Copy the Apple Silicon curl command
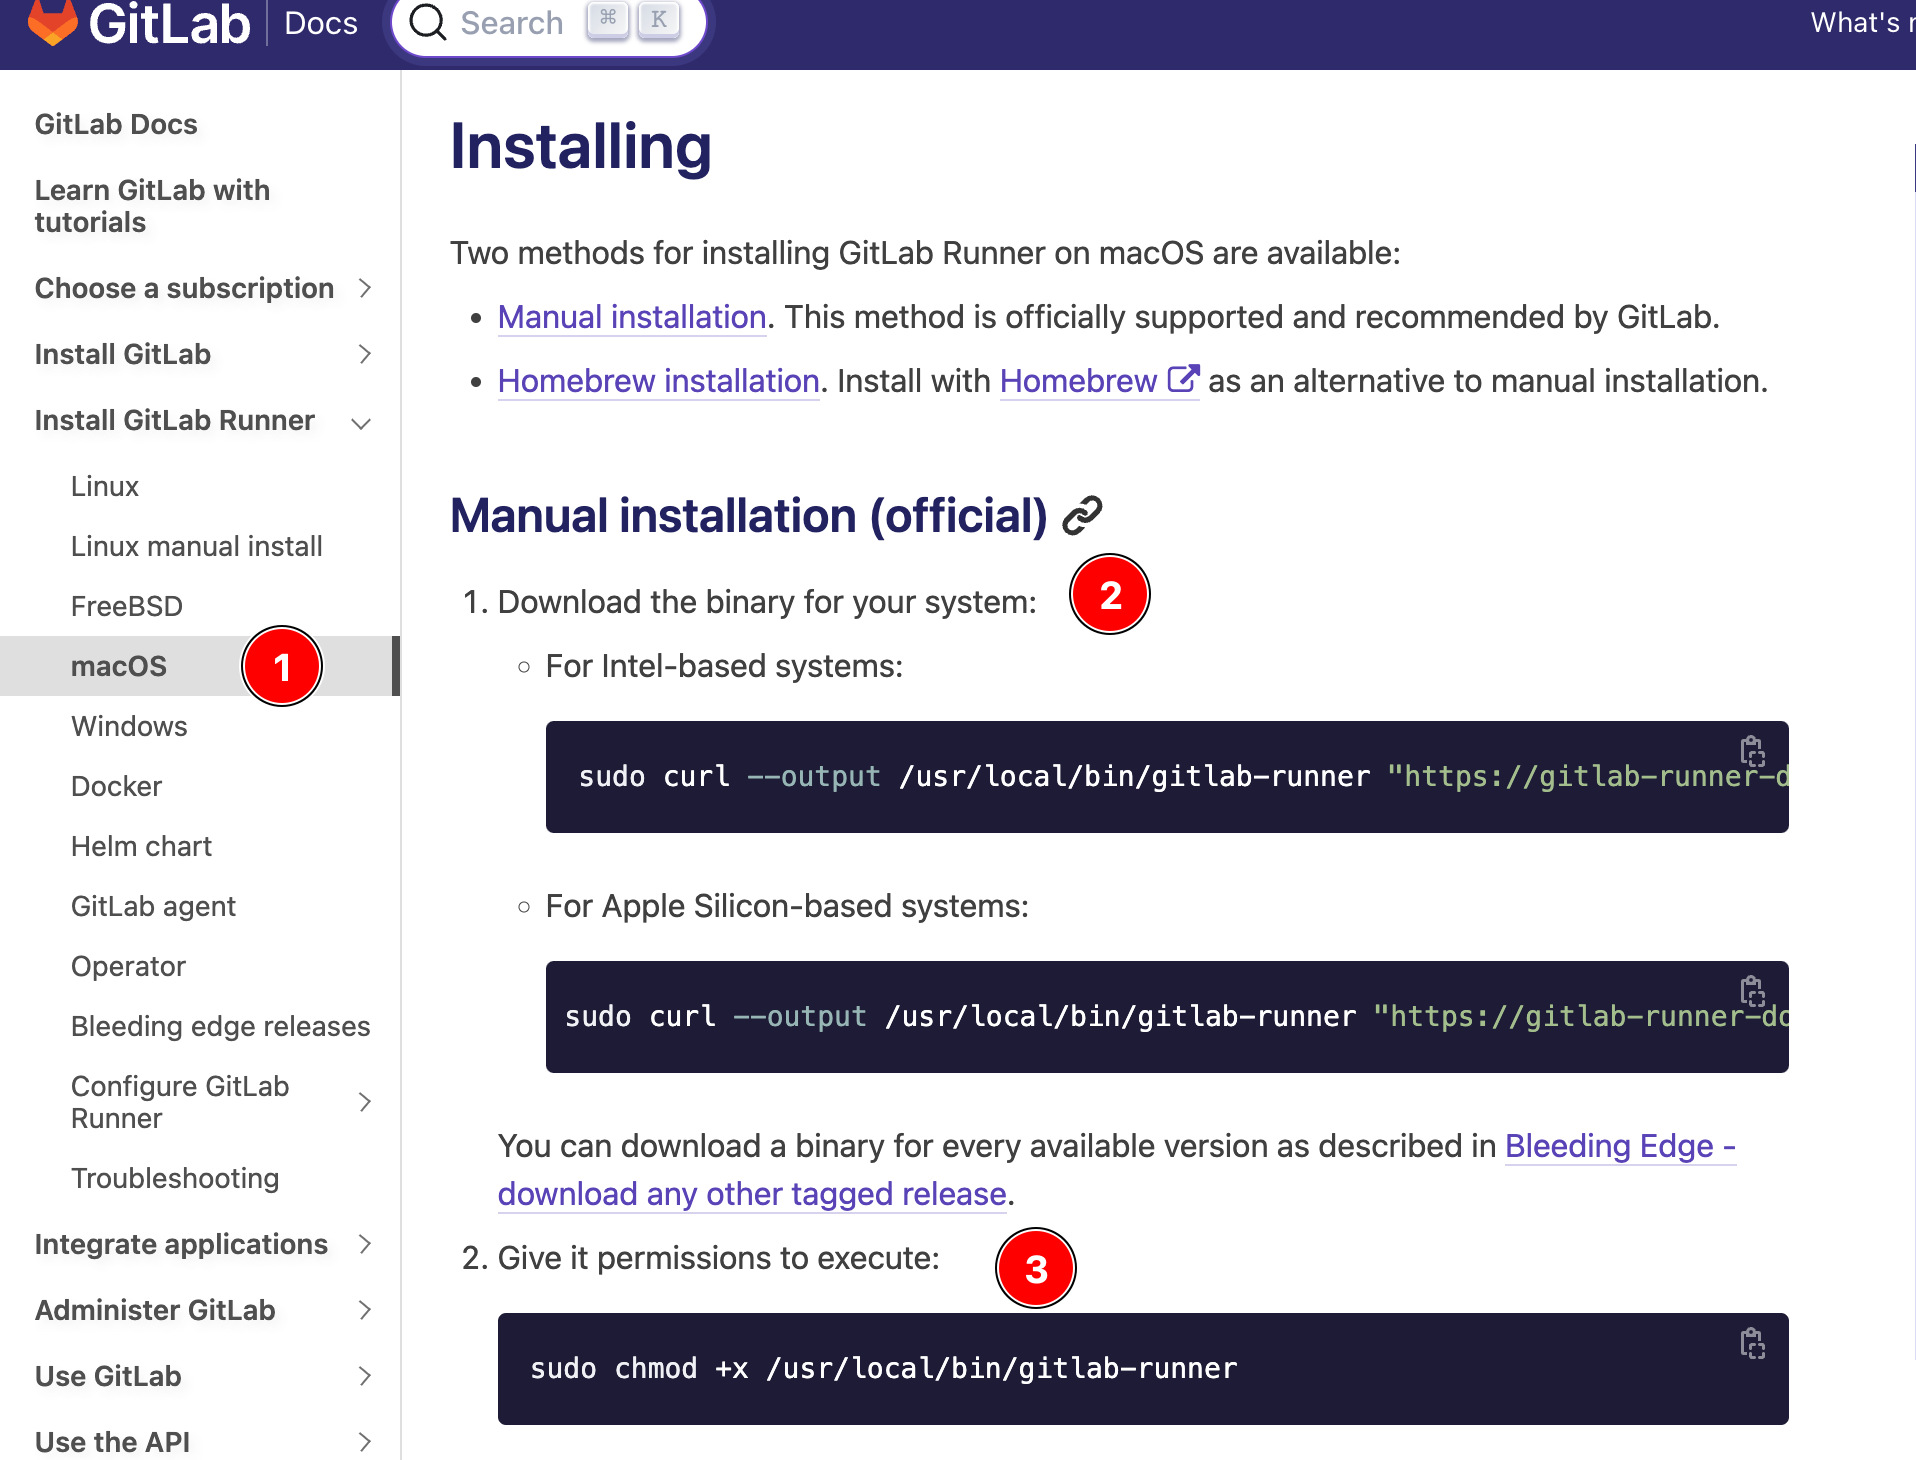This screenshot has height=1460, width=1916. coord(1752,990)
